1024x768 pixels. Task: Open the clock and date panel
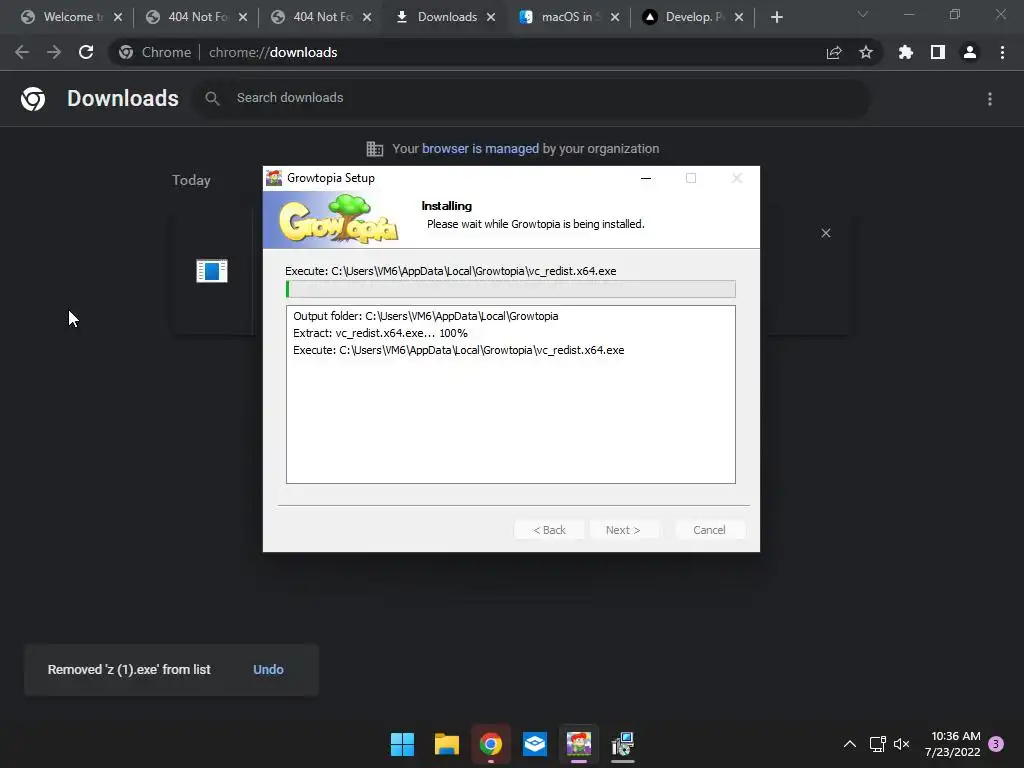(x=952, y=744)
